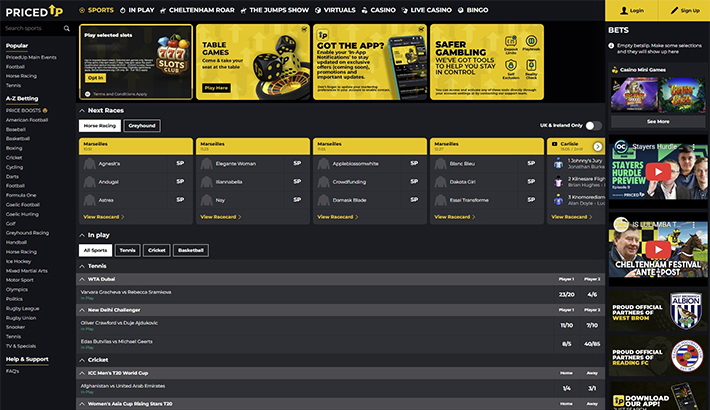710x410 pixels.
Task: Open Price Boosts in A-Z Betting
Action: pos(26,111)
